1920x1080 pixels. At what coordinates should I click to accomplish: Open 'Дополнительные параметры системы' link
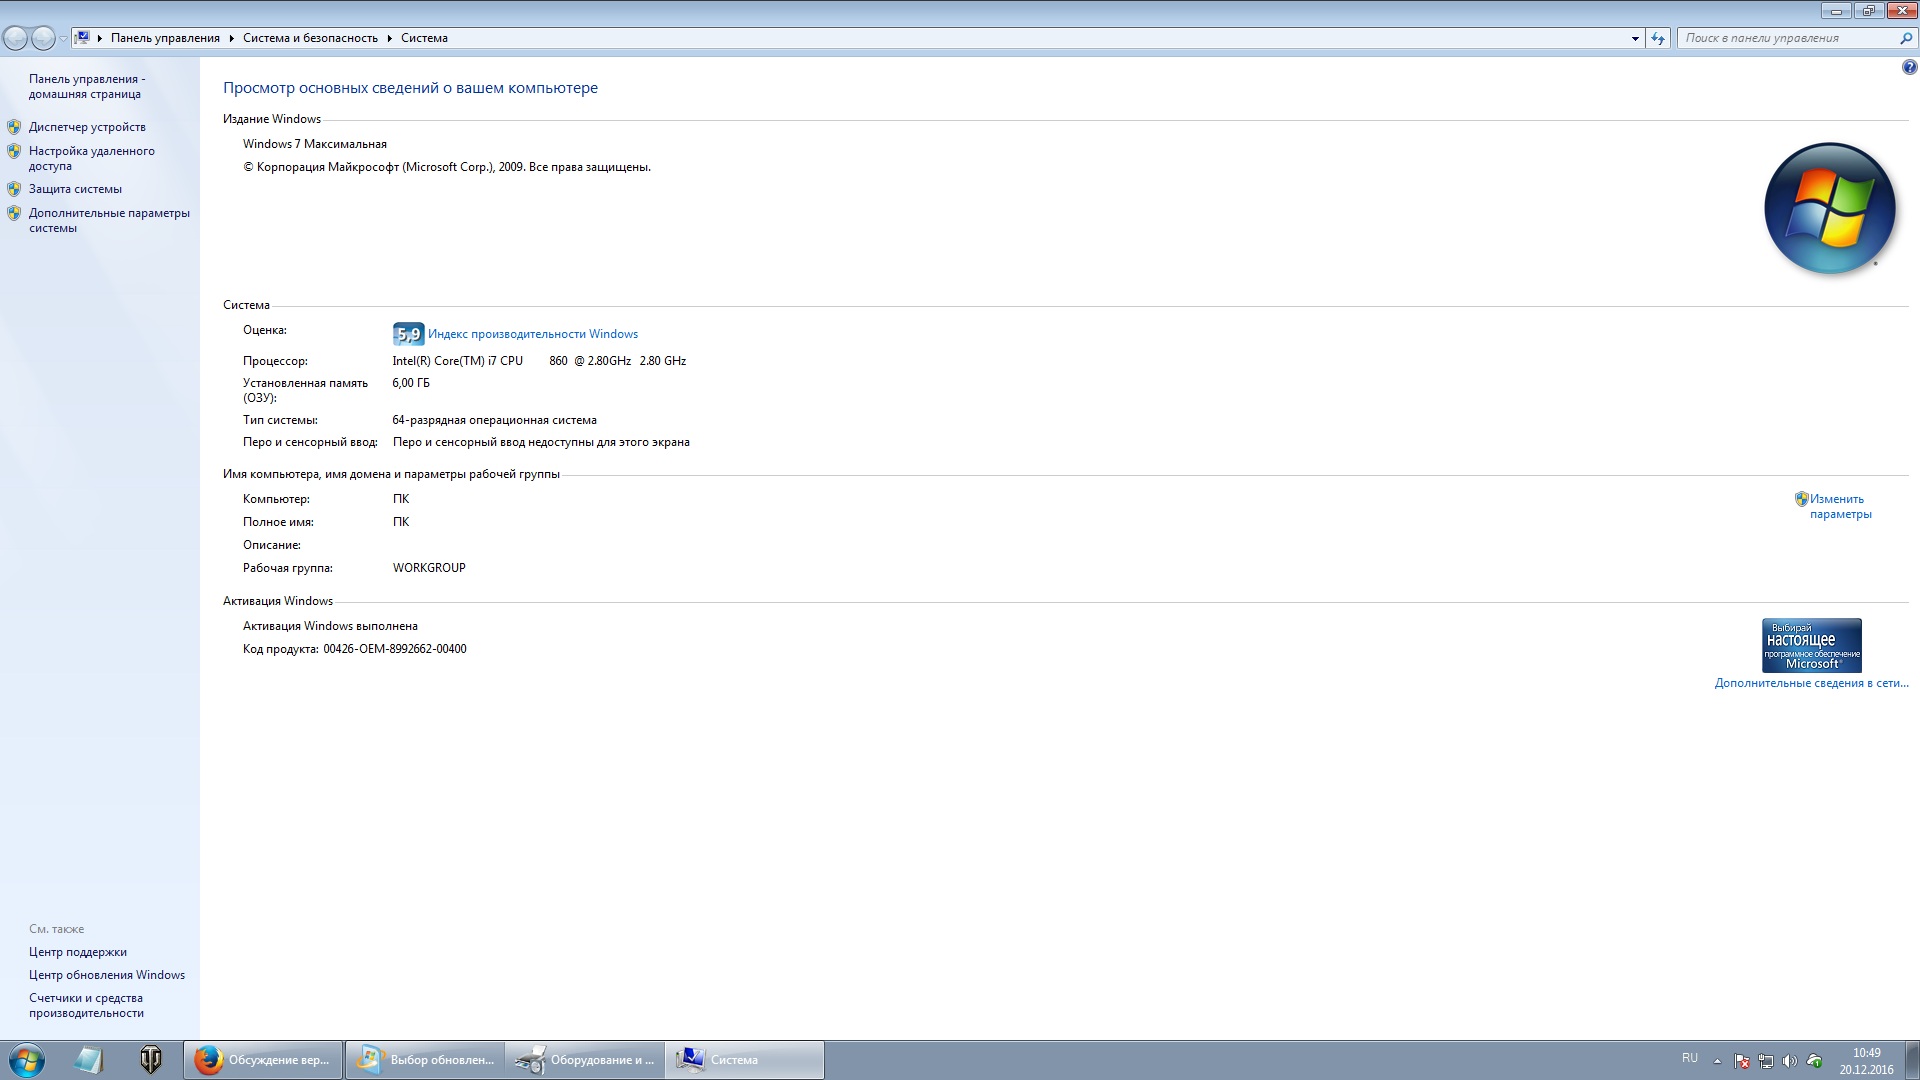(x=109, y=220)
